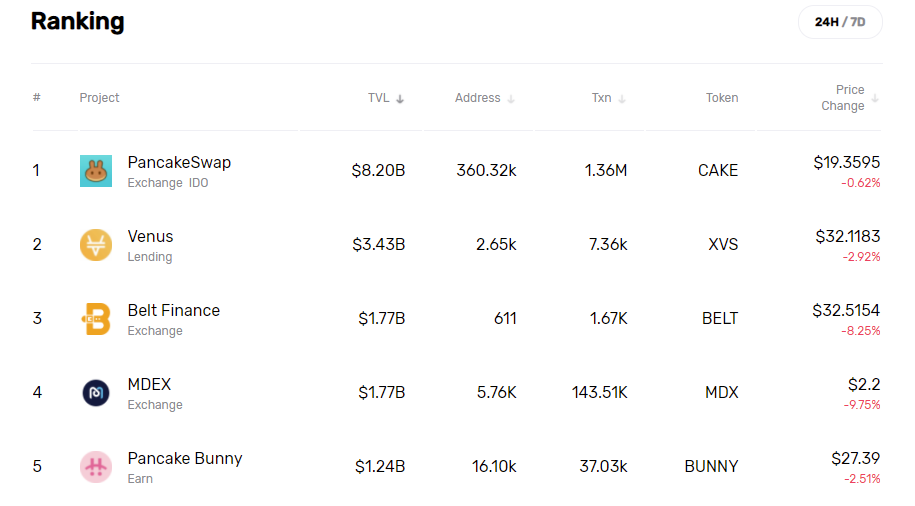Image resolution: width=915 pixels, height=506 pixels.
Task: Open the PancakeSwap project name
Action: point(179,162)
